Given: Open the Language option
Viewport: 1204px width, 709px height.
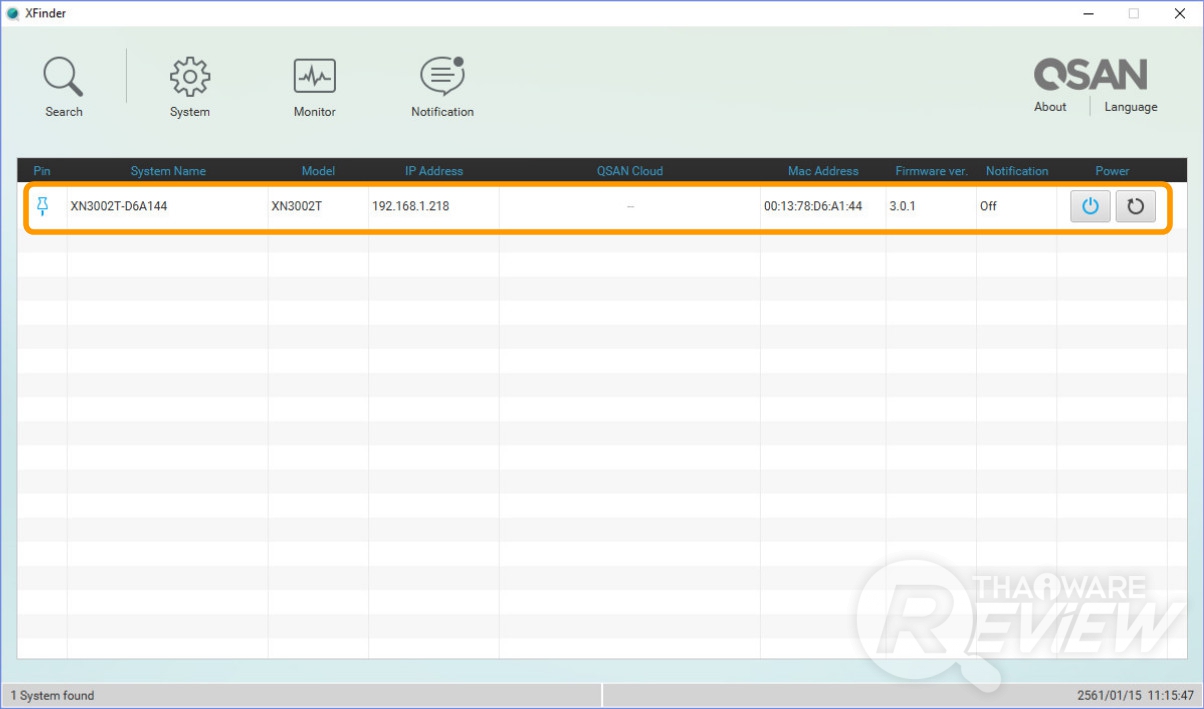Looking at the screenshot, I should point(1131,107).
